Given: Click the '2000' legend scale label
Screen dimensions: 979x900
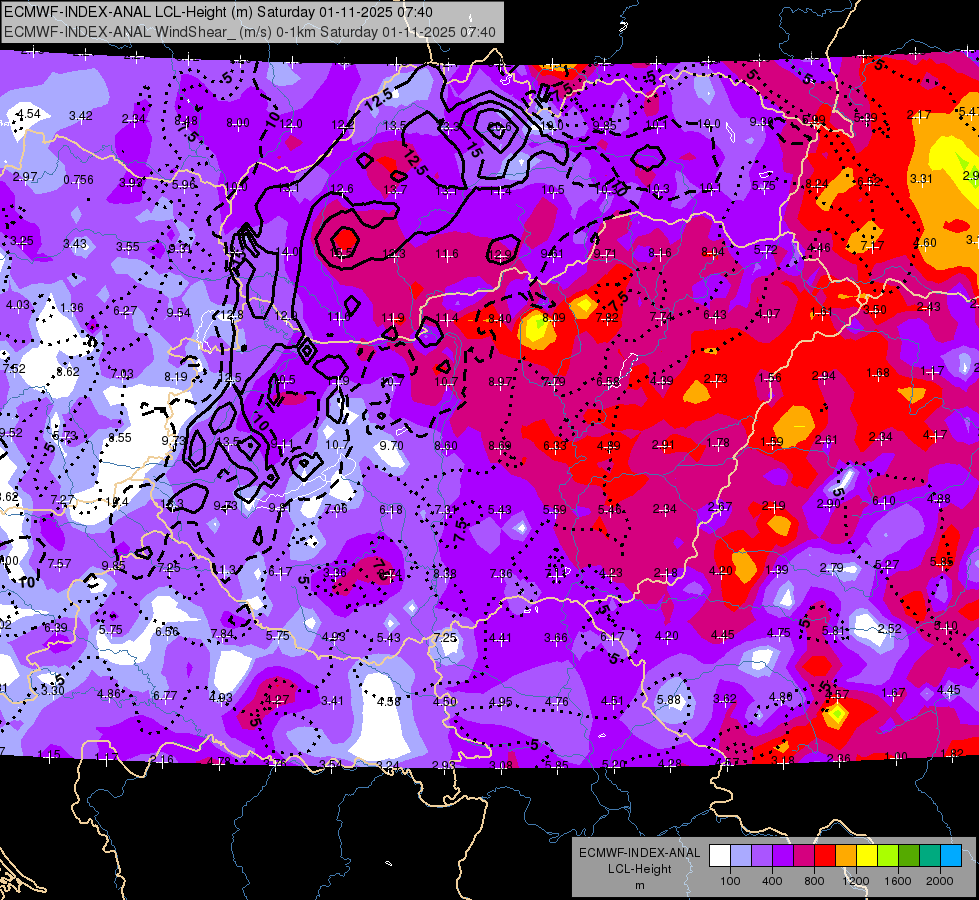Looking at the screenshot, I should coord(940,881).
